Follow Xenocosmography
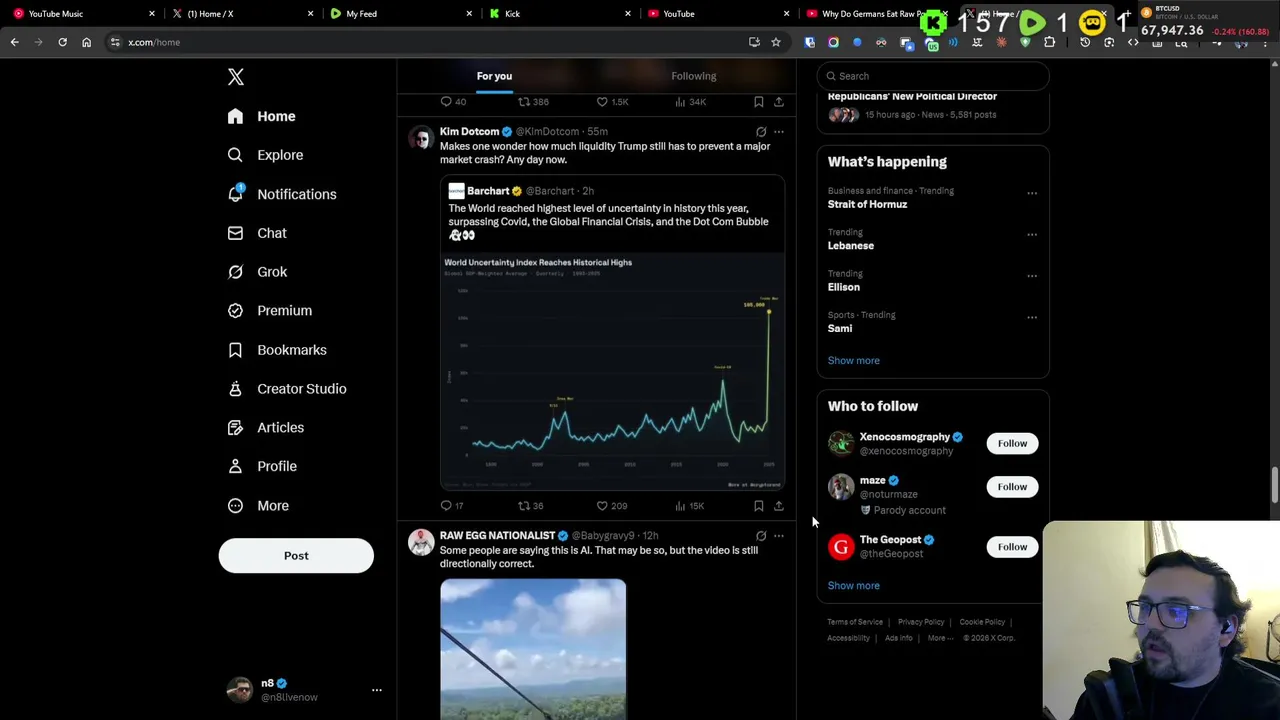 (1012, 443)
